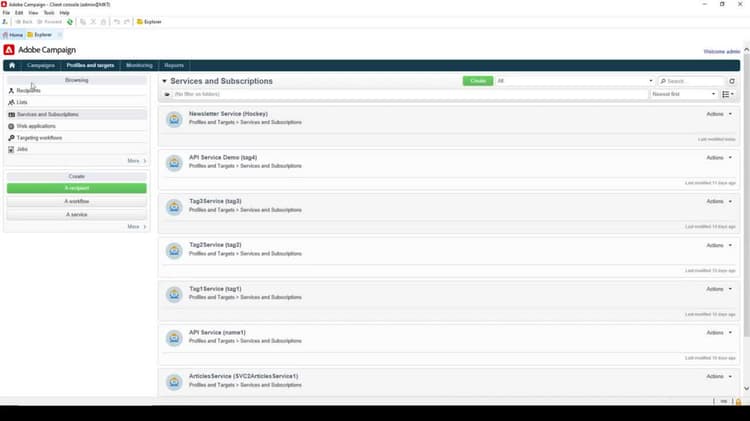
Task: Click the vertical scrollbar down arrow
Action: click(746, 388)
